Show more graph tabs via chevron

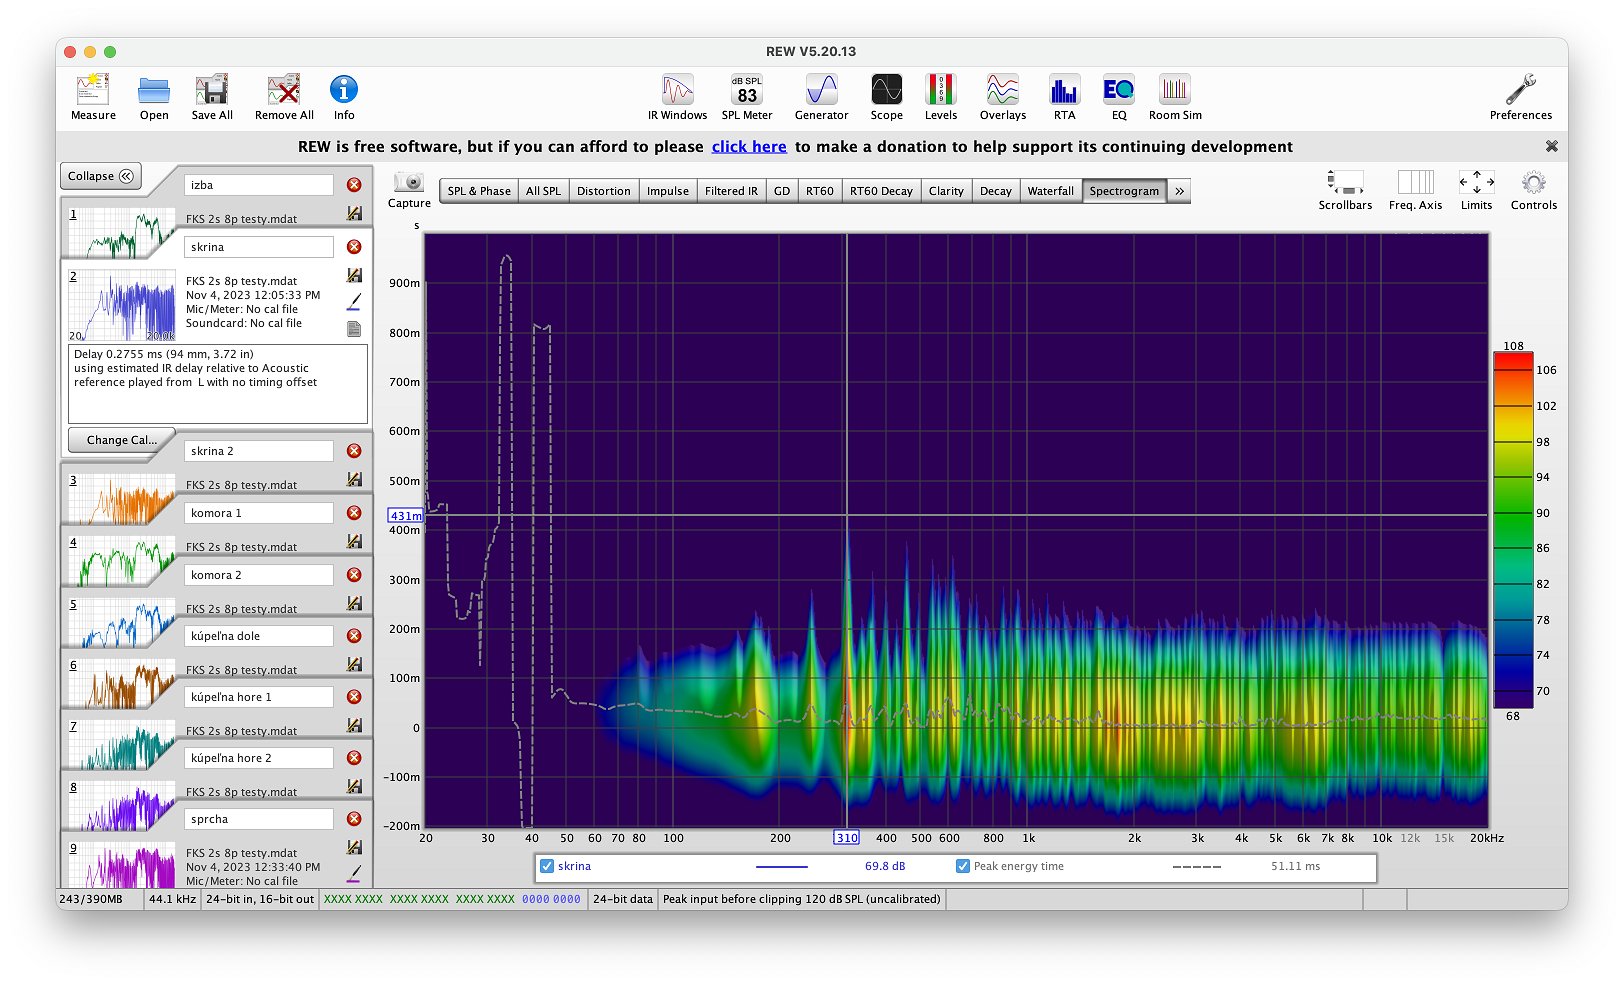pyautogui.click(x=1179, y=191)
